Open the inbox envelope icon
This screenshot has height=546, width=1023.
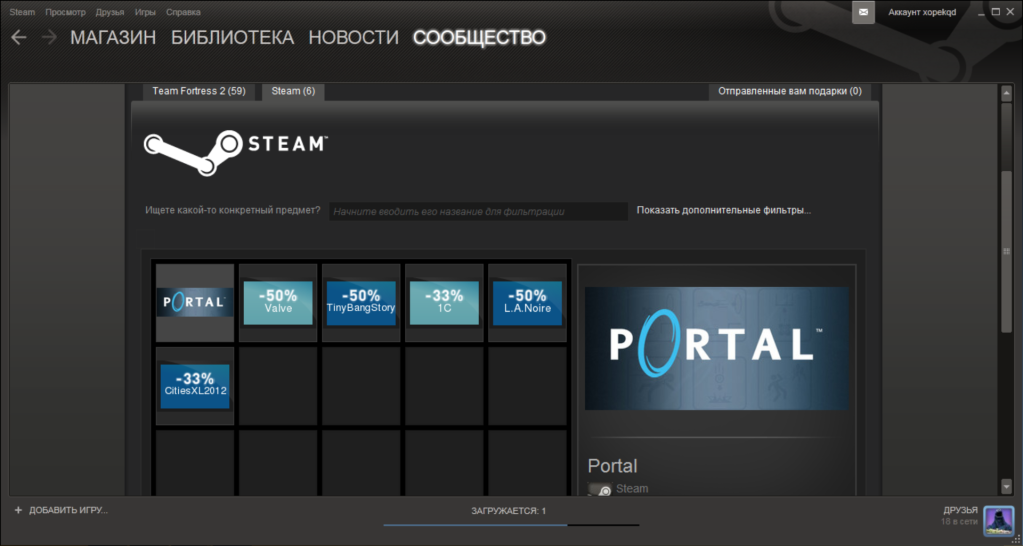(x=862, y=12)
